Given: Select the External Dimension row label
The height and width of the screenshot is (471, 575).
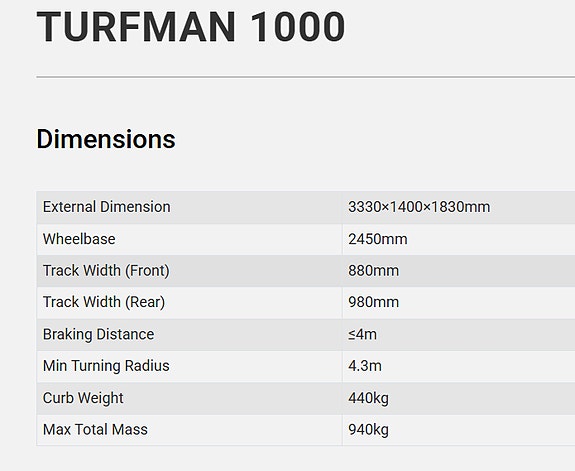Looking at the screenshot, I should click(x=107, y=207).
